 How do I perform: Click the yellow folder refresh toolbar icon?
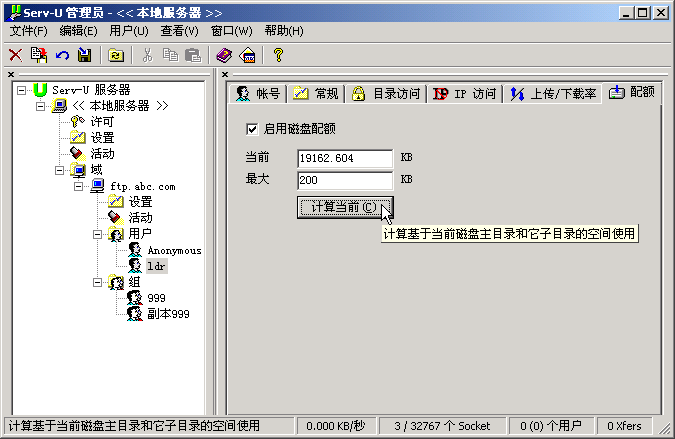[116, 56]
